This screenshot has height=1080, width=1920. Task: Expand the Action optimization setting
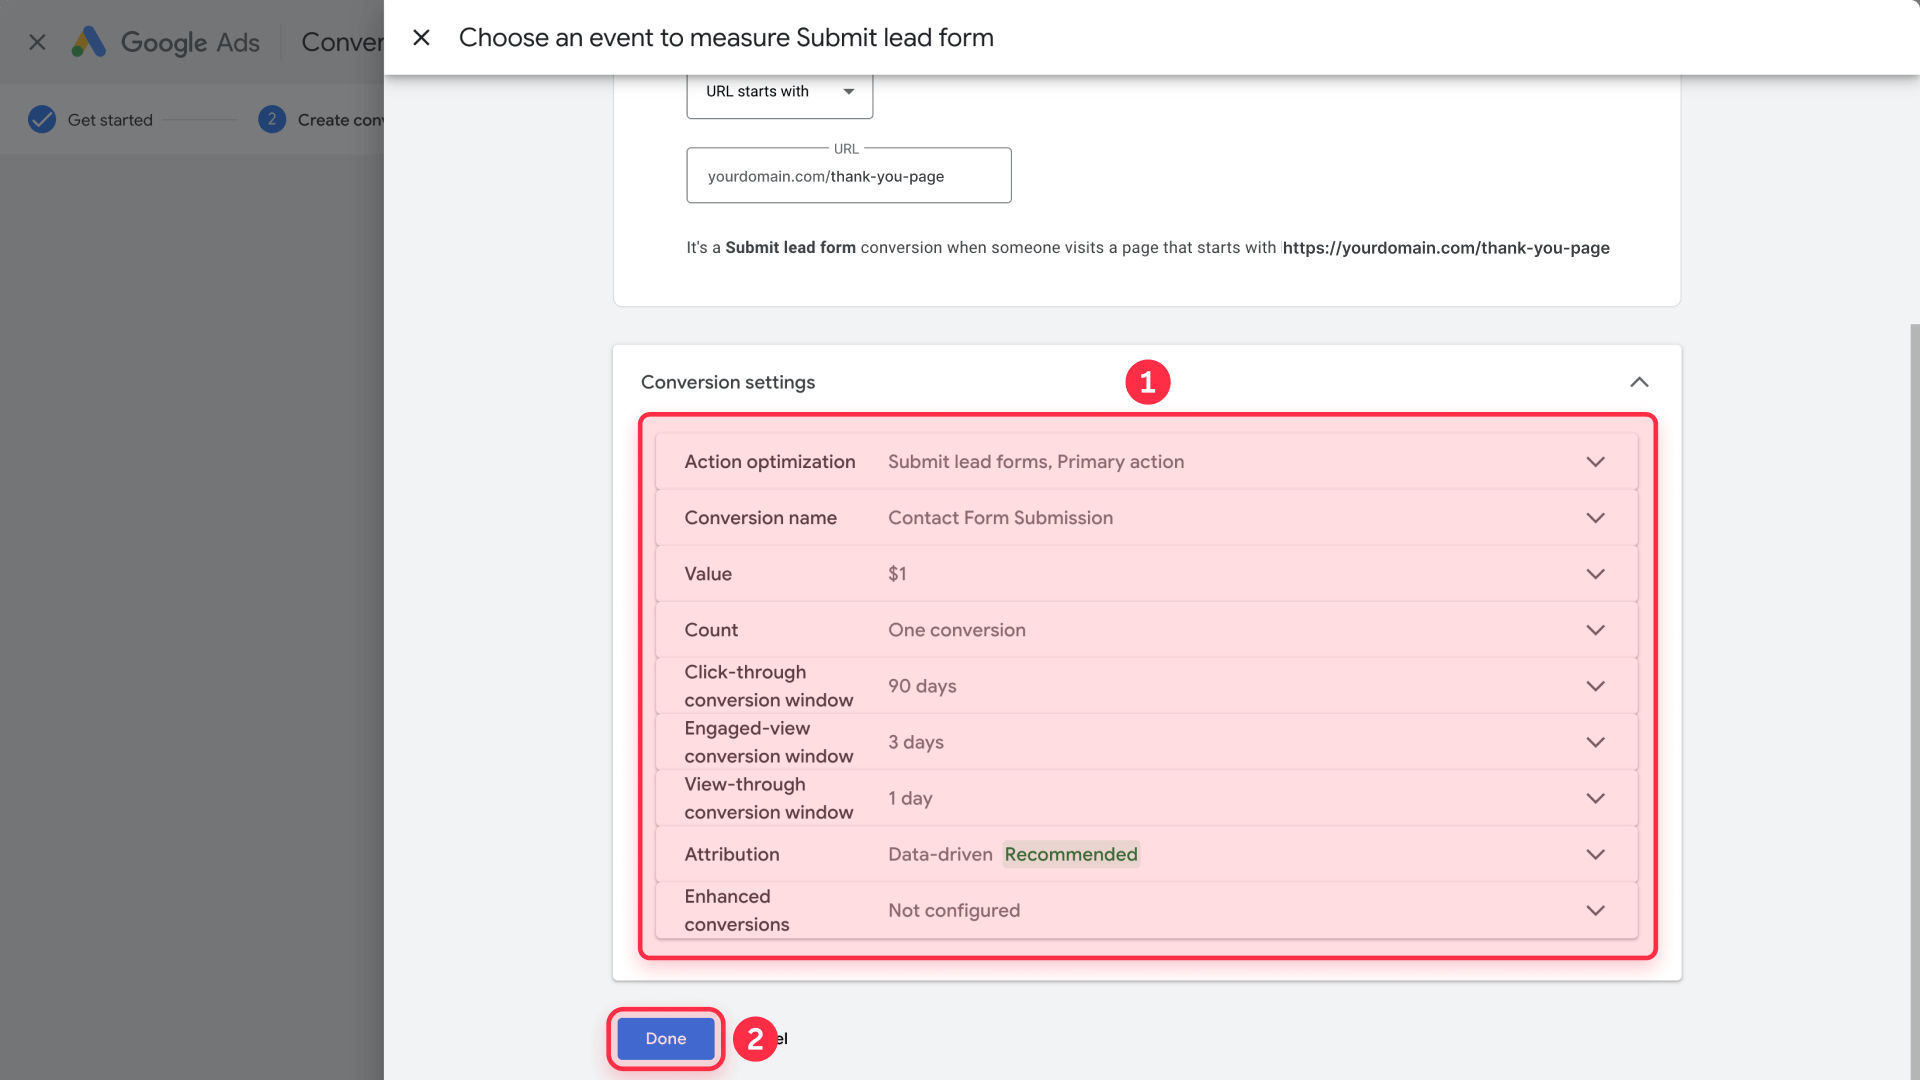point(1595,461)
